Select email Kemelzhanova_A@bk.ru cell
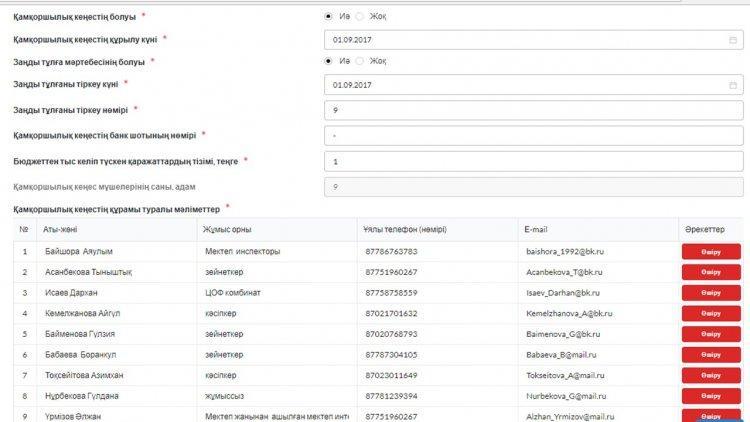Viewport: 750px width, 422px height. (598, 313)
